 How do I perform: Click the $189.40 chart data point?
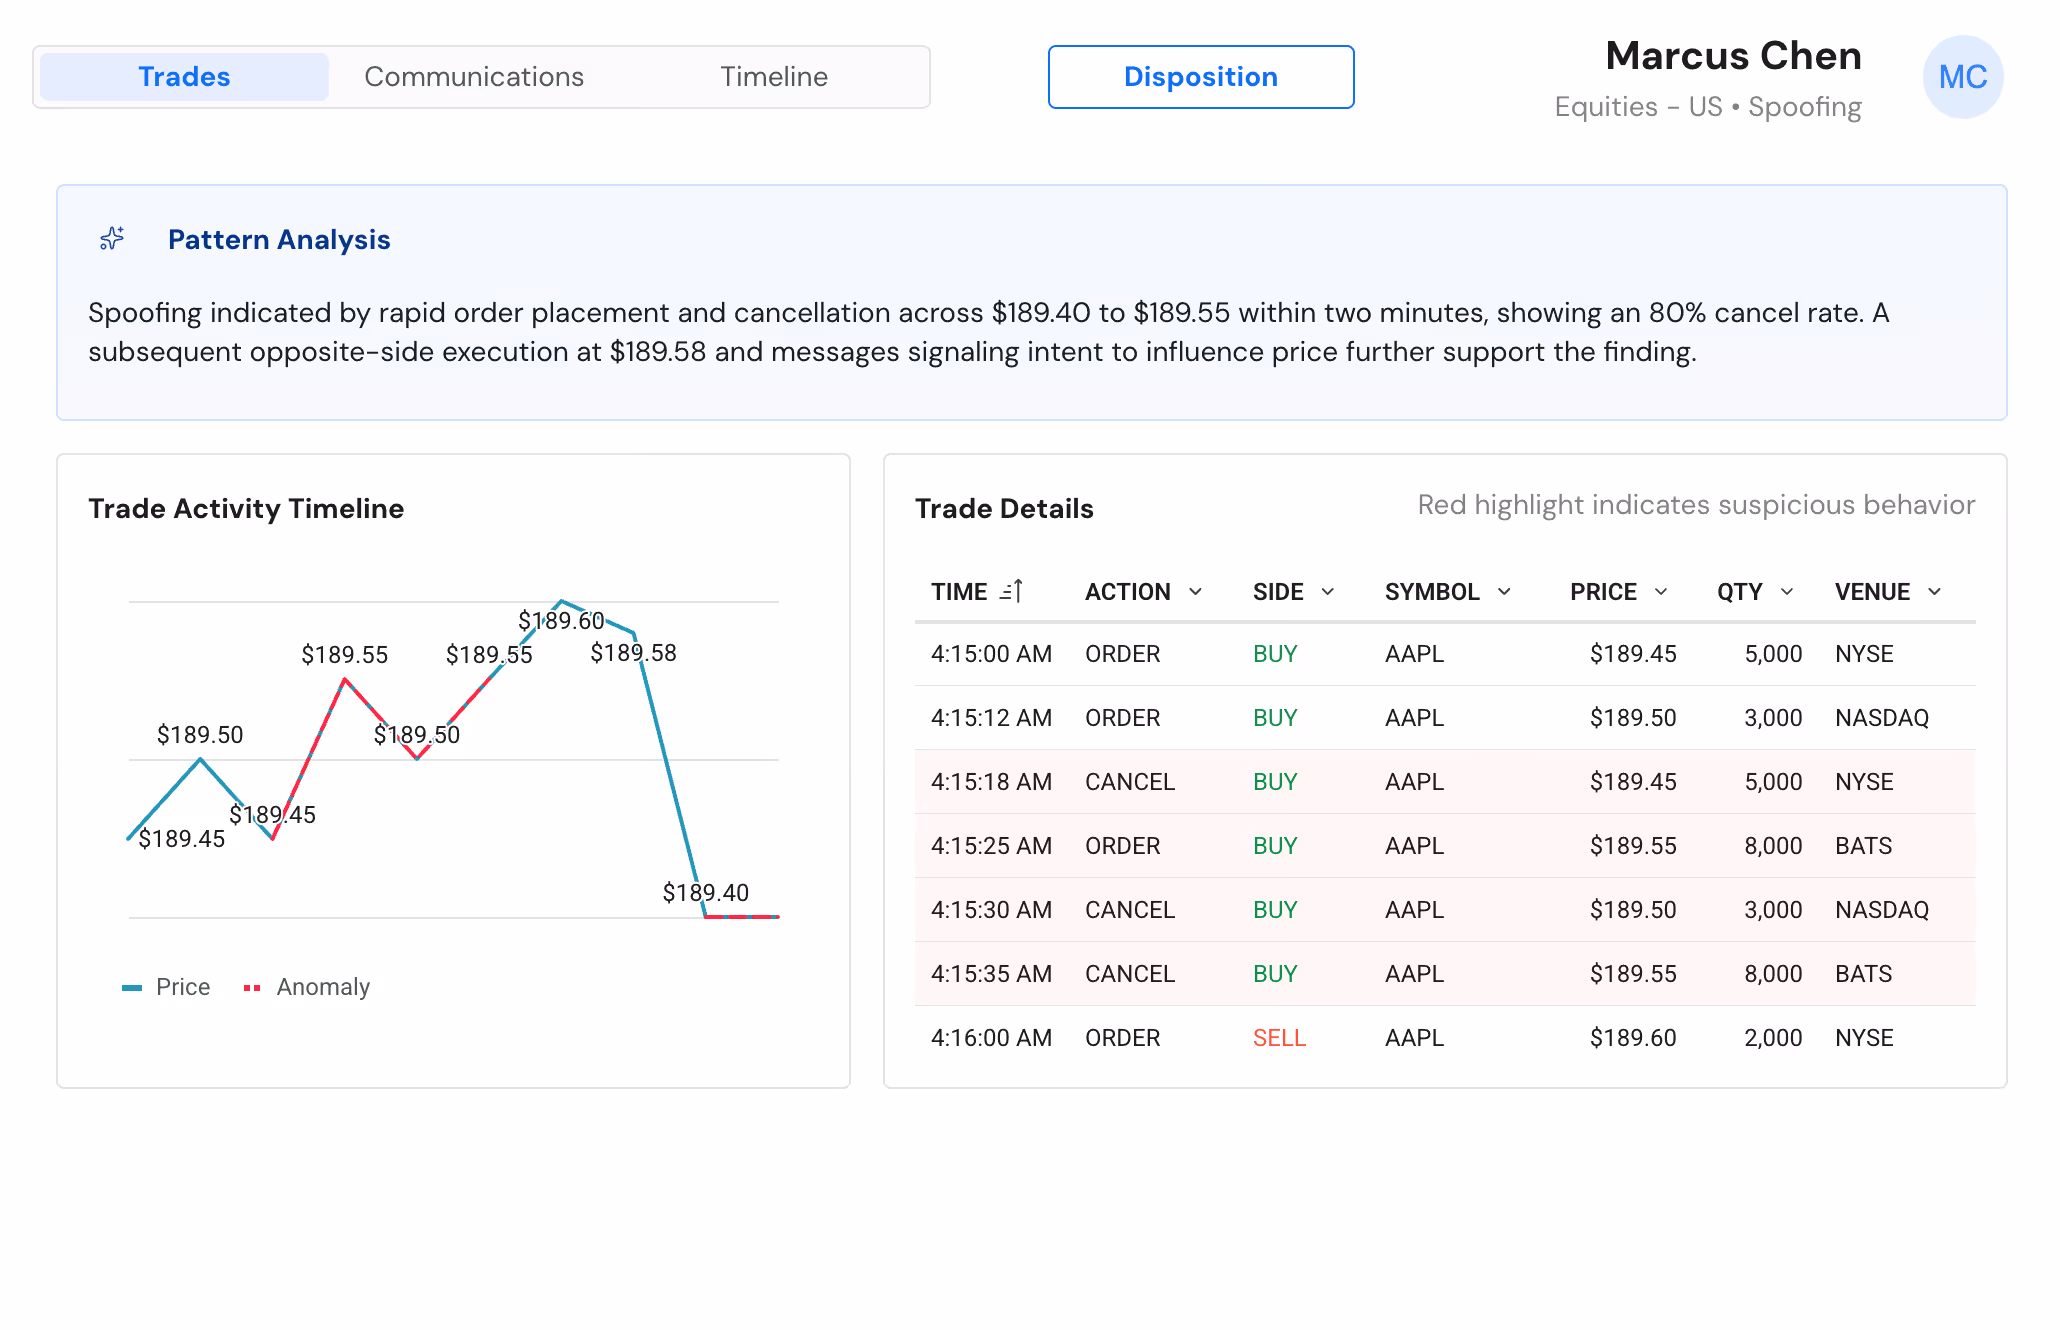coord(706,915)
